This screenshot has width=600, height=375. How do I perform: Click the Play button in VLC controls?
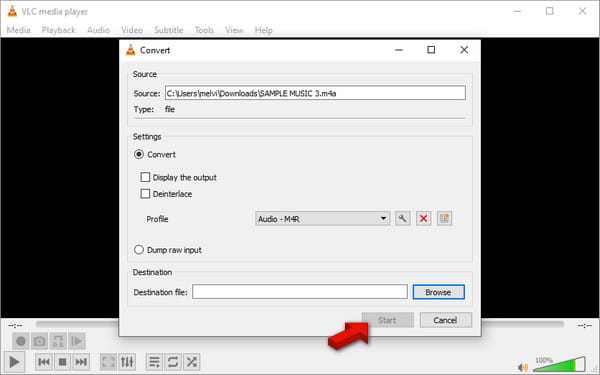[14, 362]
